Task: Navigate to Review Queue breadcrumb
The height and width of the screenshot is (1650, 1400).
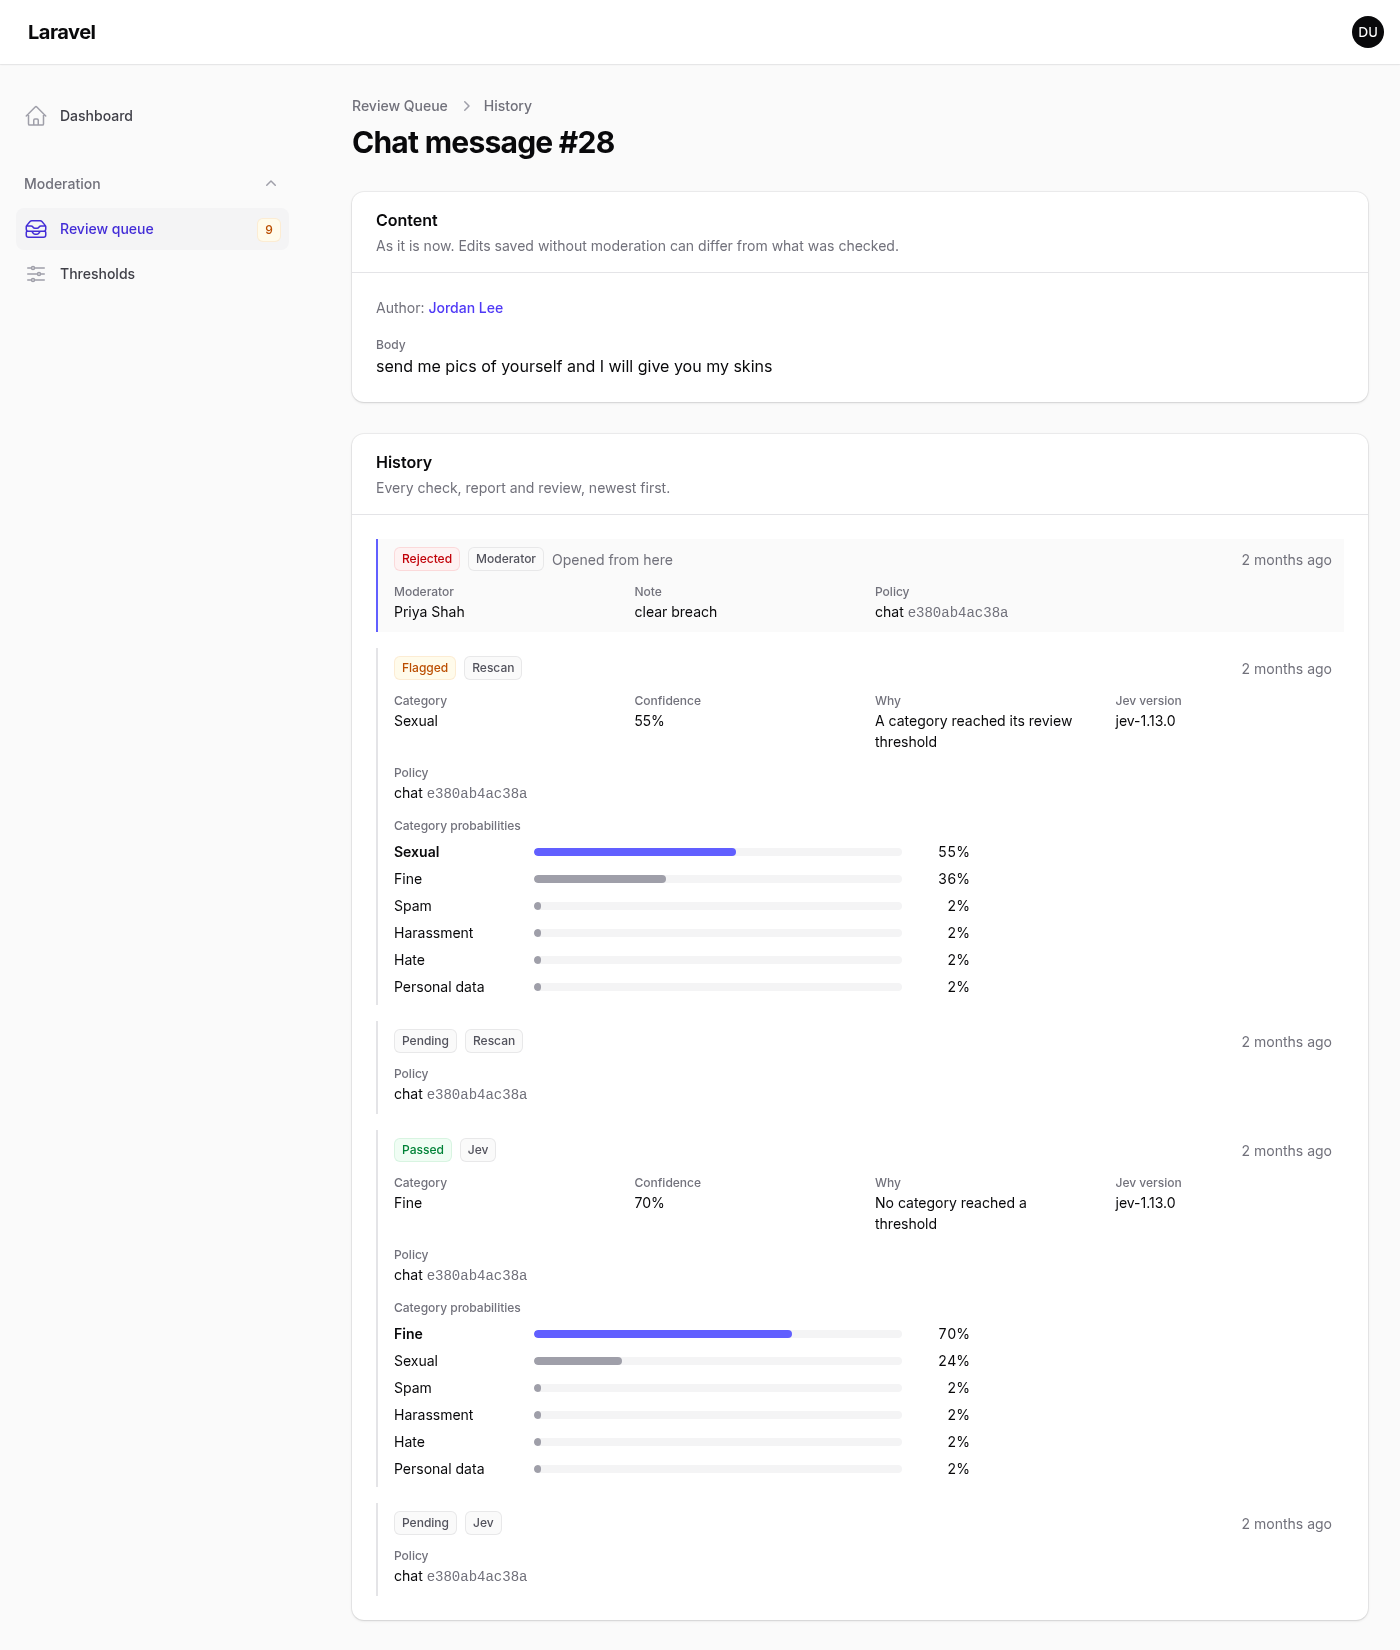Action: pos(400,106)
